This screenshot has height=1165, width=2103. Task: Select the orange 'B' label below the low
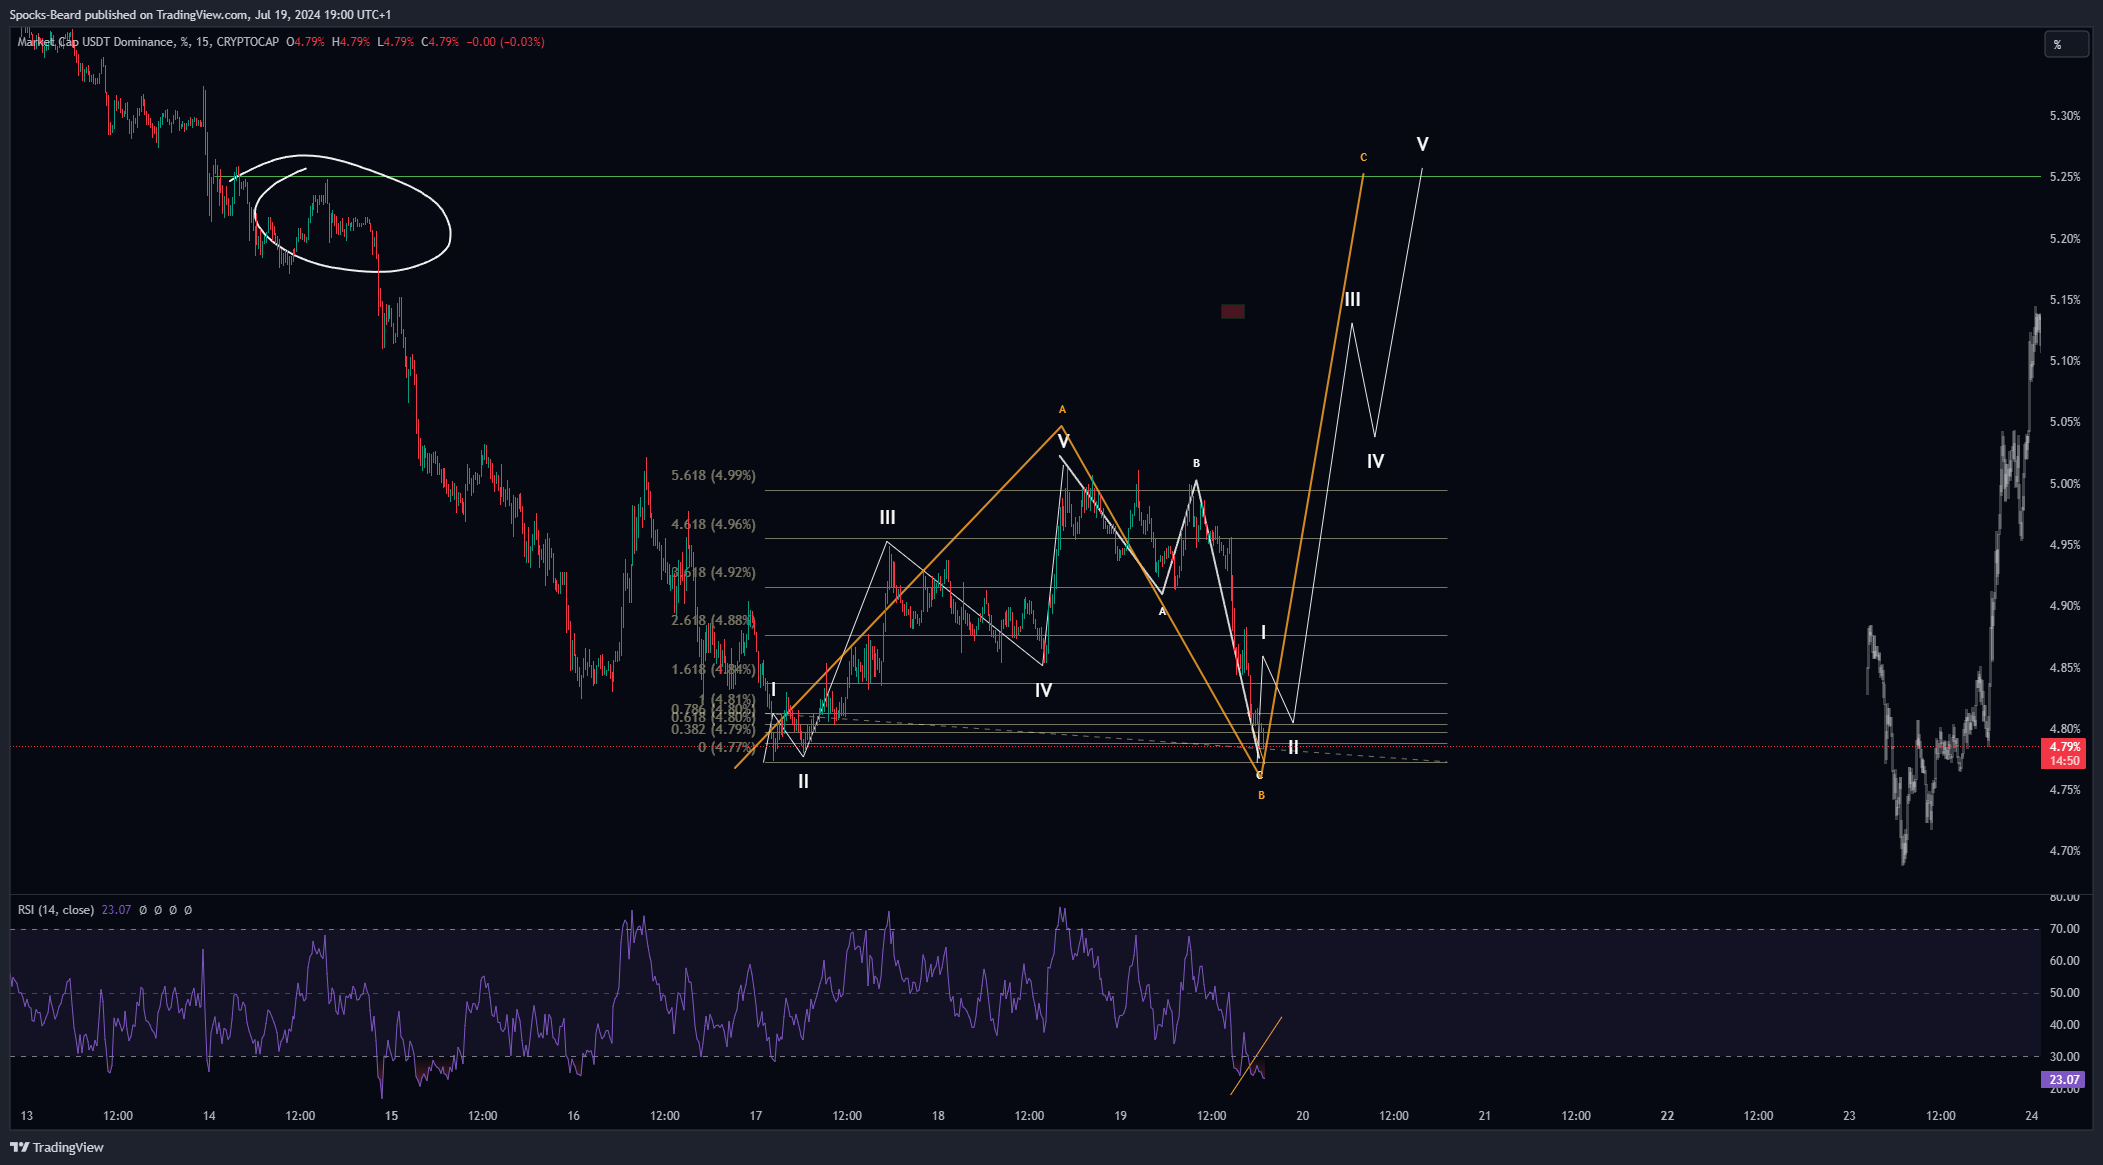click(x=1261, y=795)
